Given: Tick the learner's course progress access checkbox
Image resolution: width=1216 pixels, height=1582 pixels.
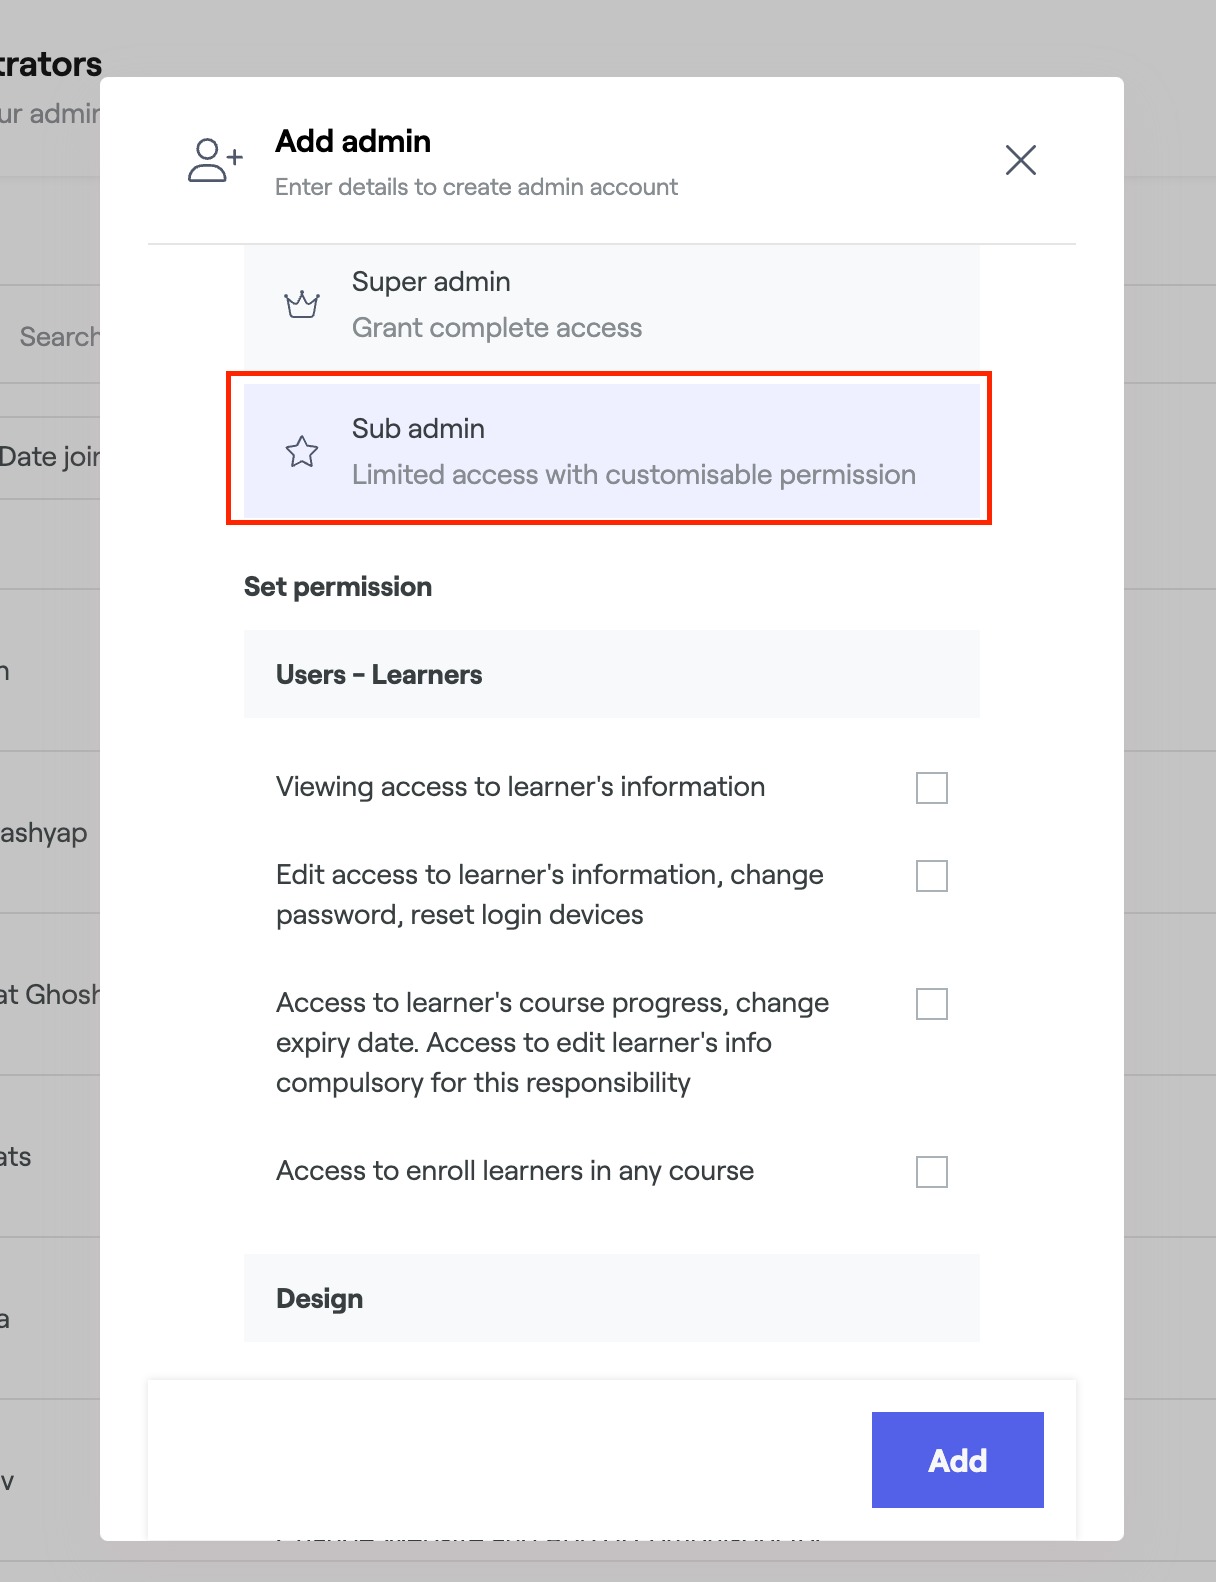Looking at the screenshot, I should (x=931, y=1004).
